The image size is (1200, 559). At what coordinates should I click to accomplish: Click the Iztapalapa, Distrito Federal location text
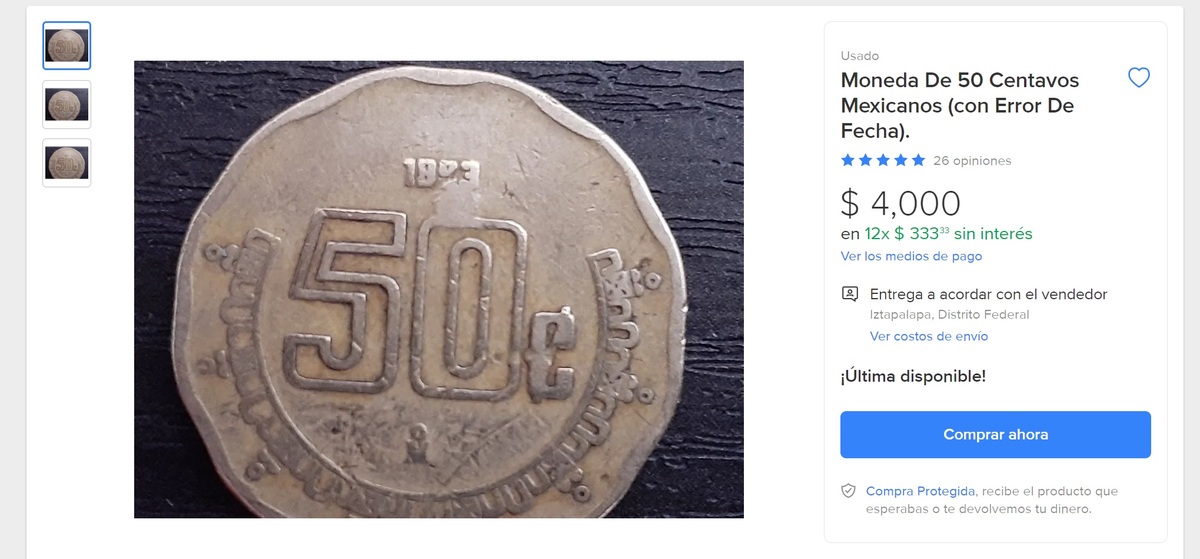tap(949, 315)
